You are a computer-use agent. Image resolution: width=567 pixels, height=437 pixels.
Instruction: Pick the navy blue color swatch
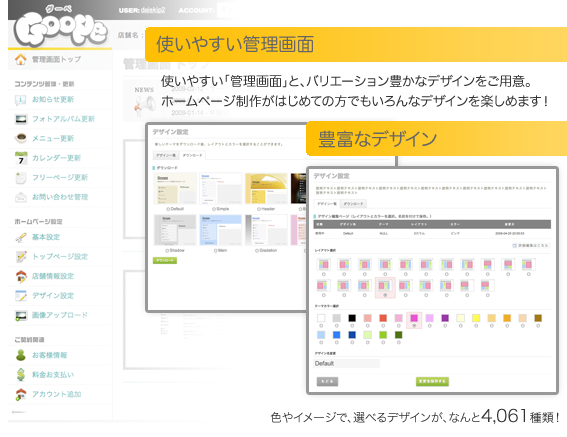tap(352, 335)
